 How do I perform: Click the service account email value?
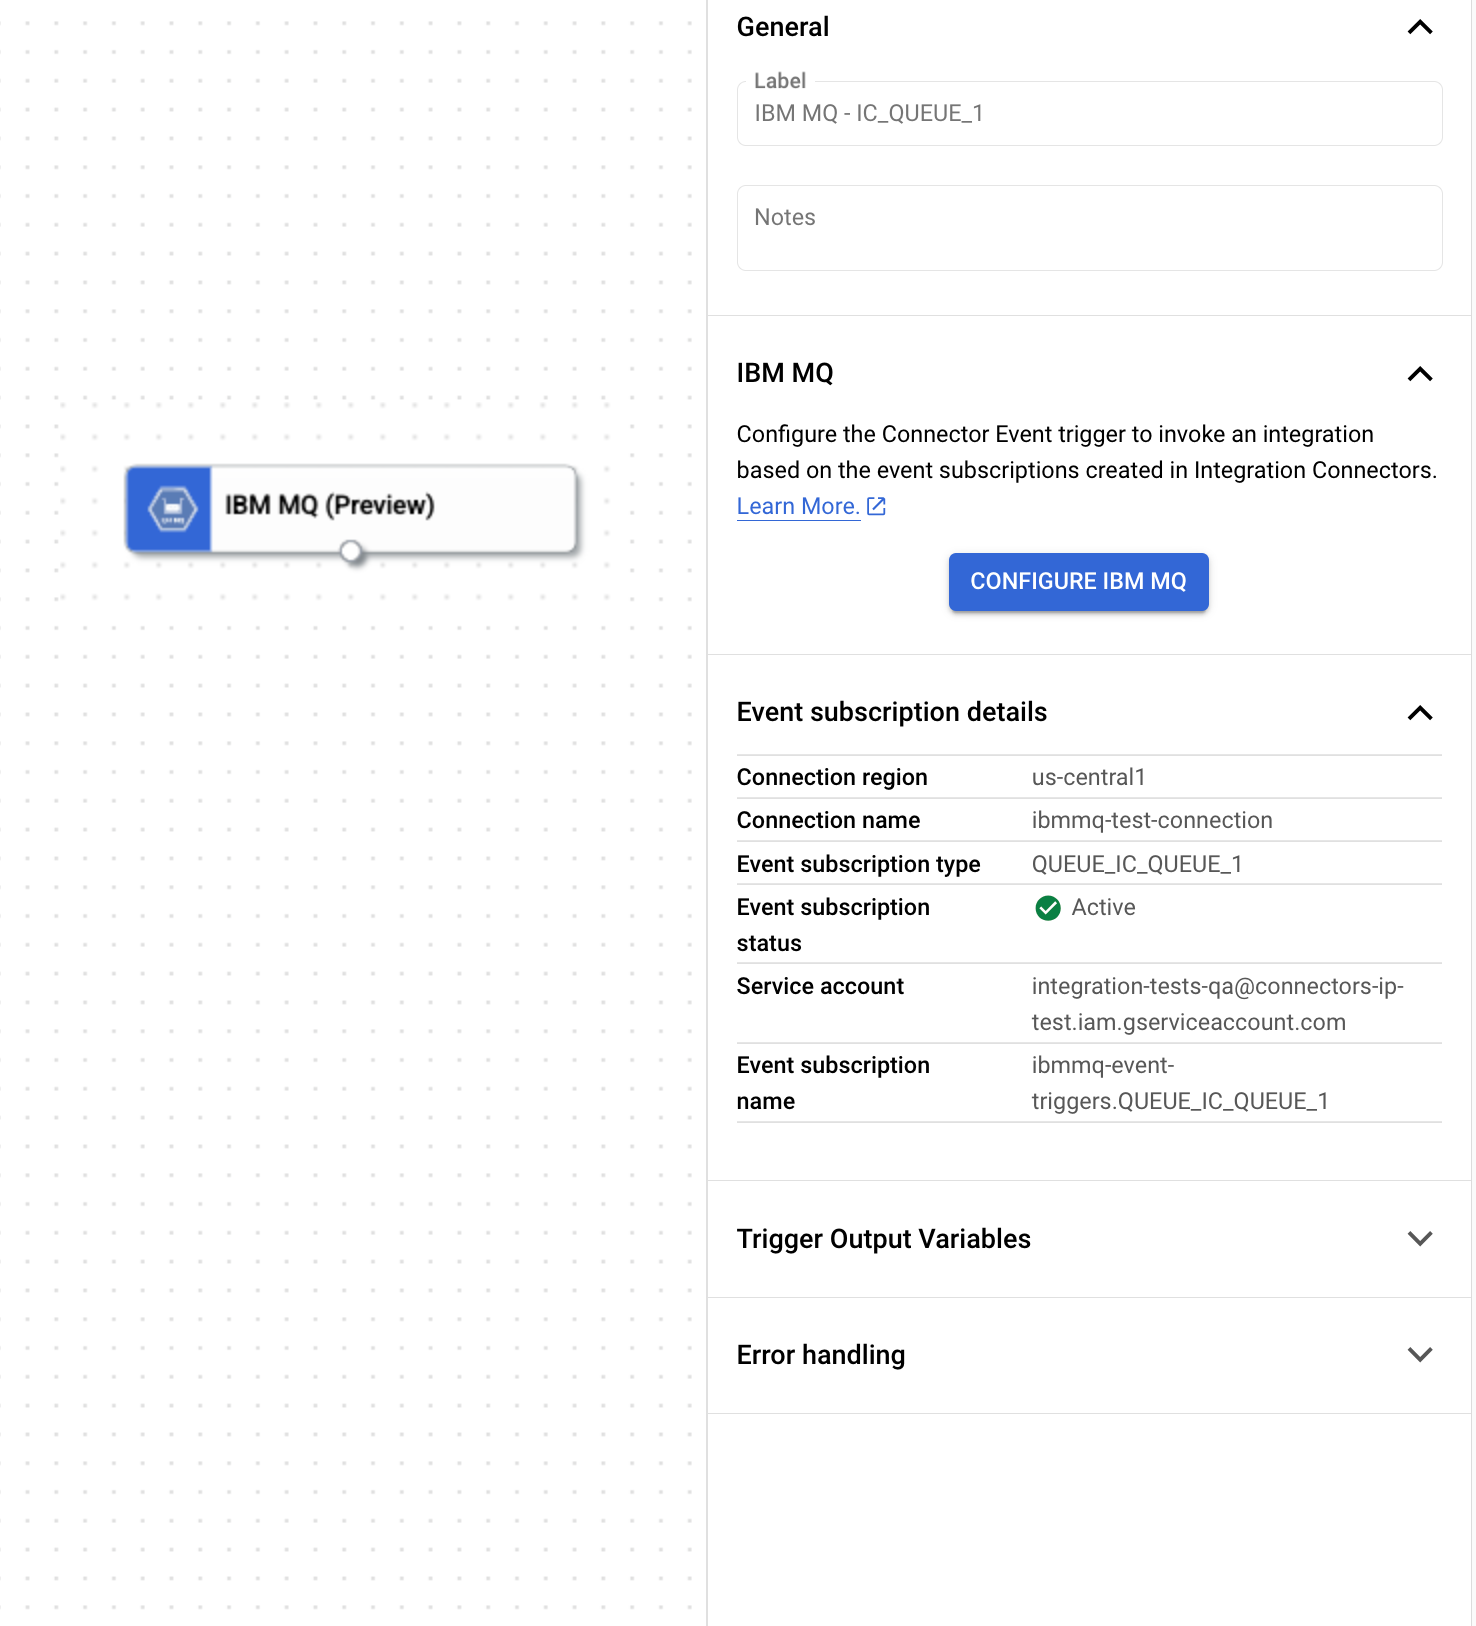pos(1218,1003)
